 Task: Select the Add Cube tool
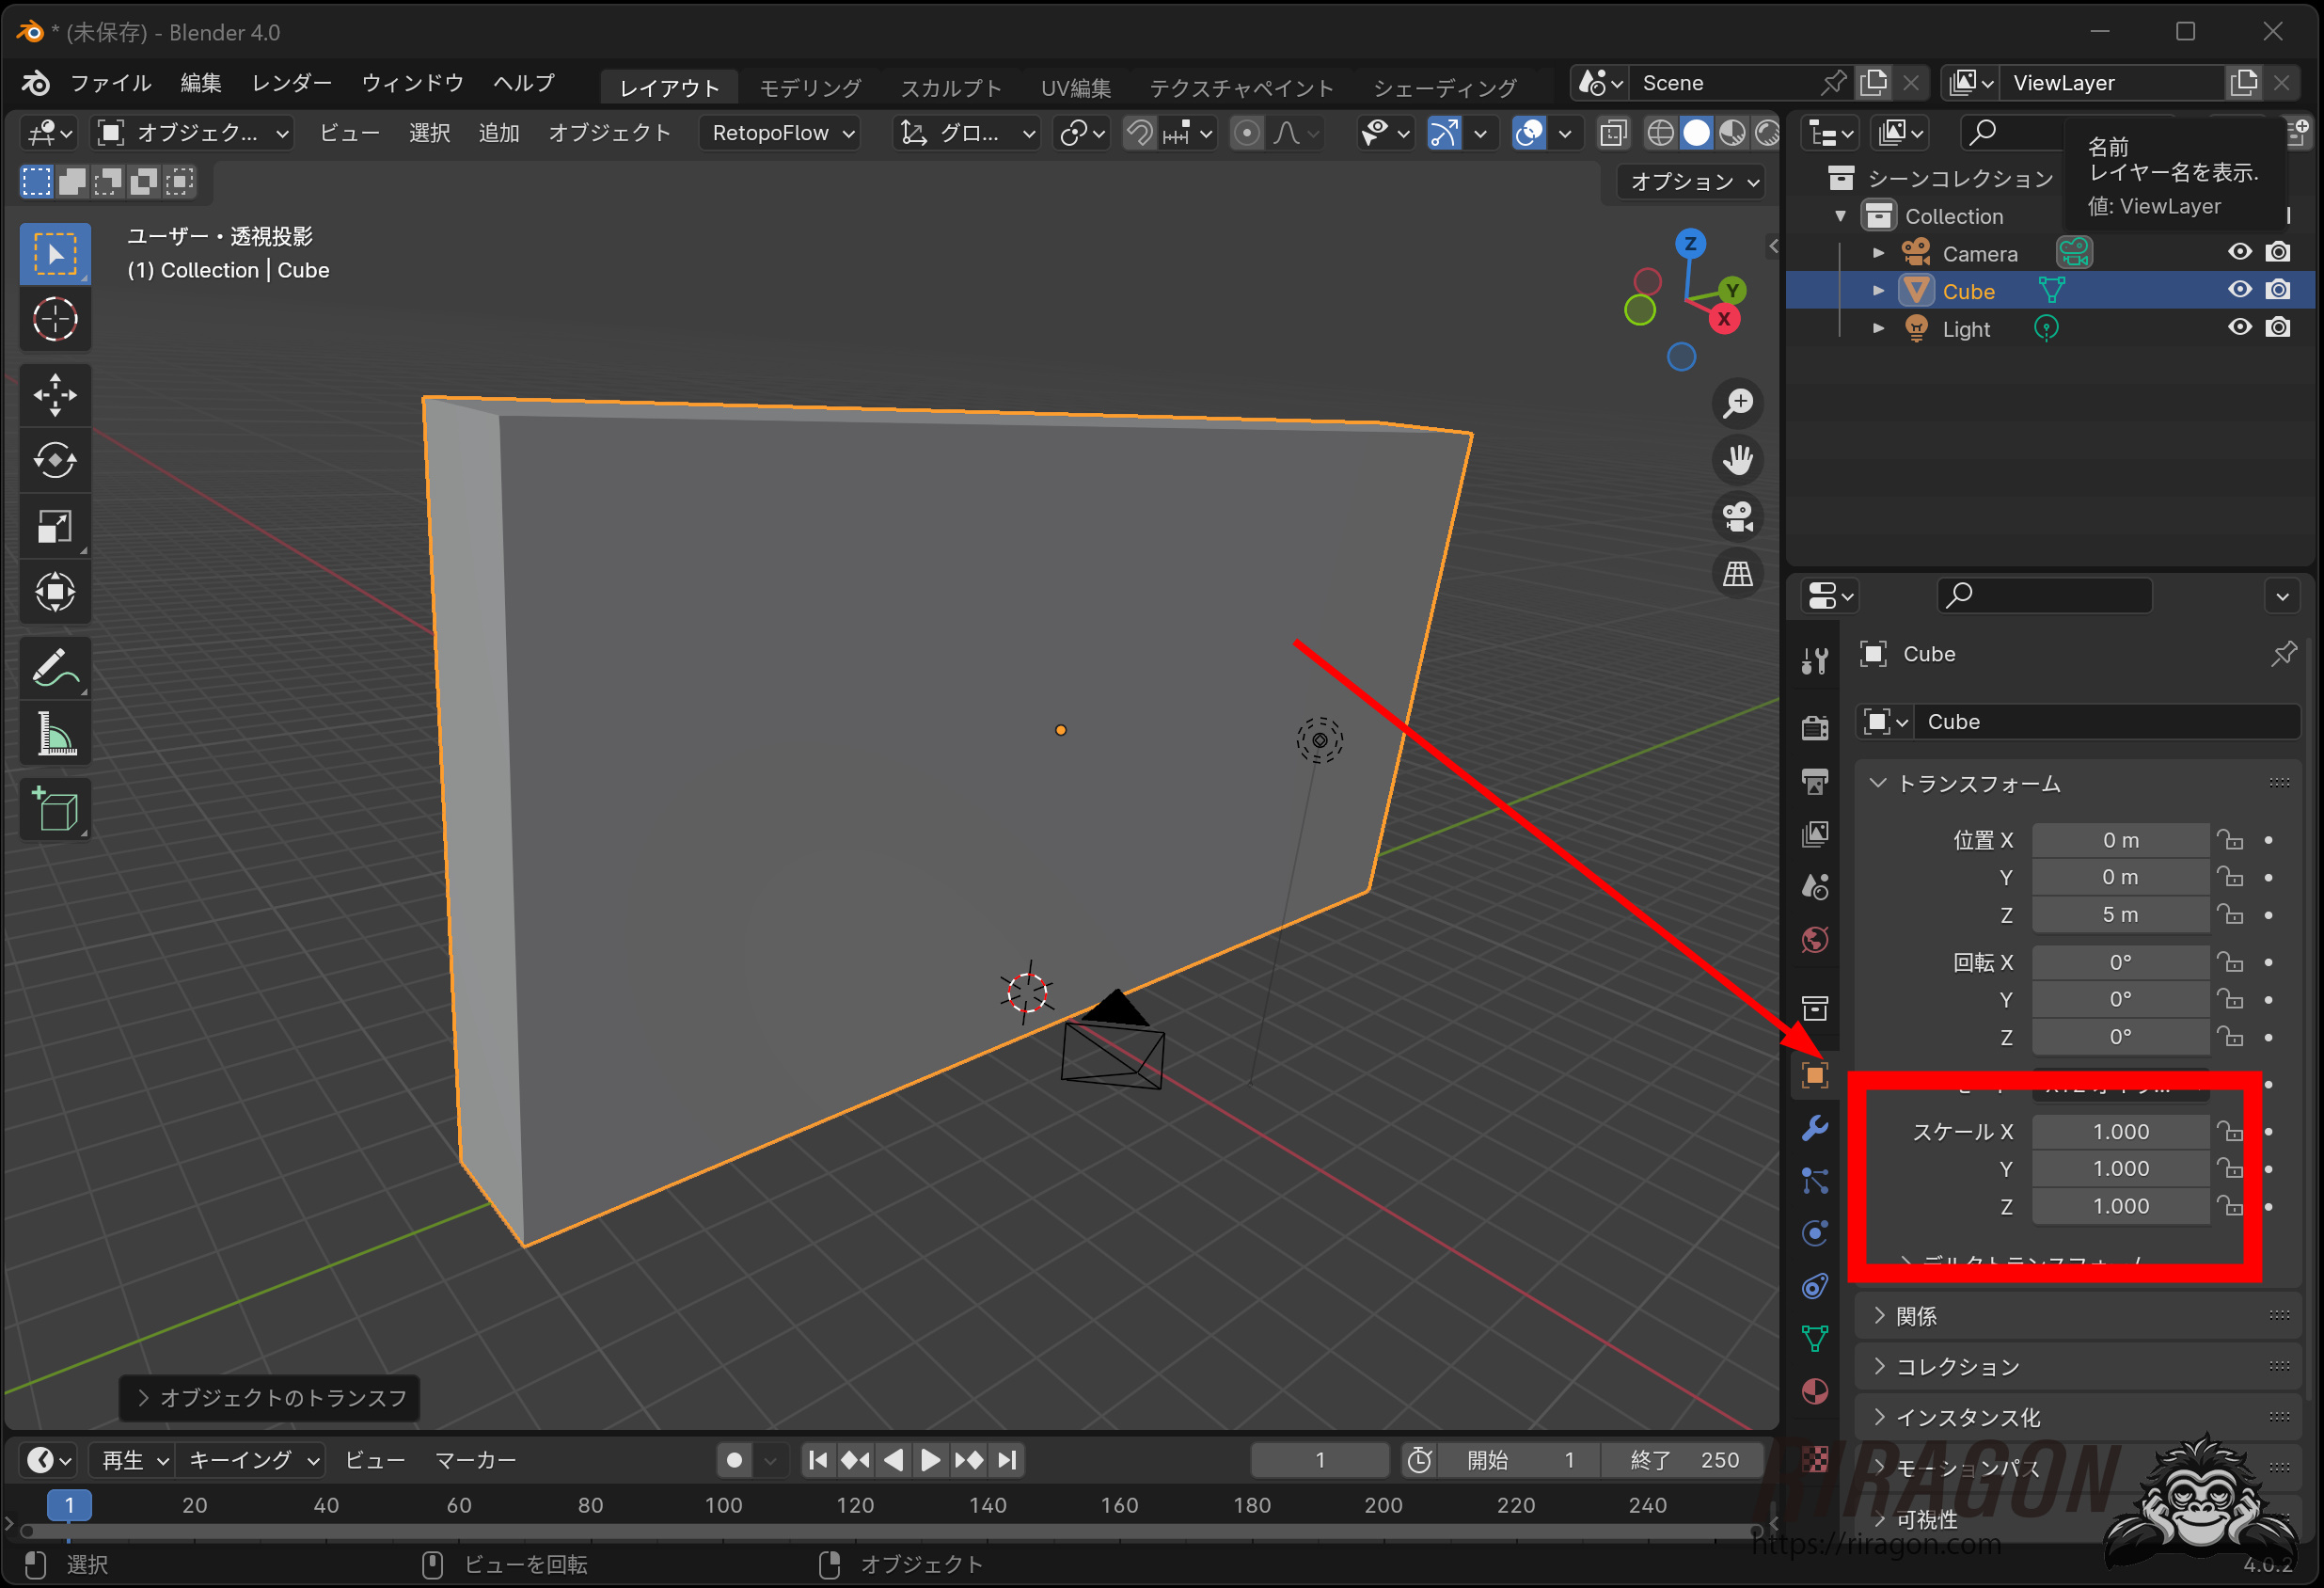click(55, 809)
